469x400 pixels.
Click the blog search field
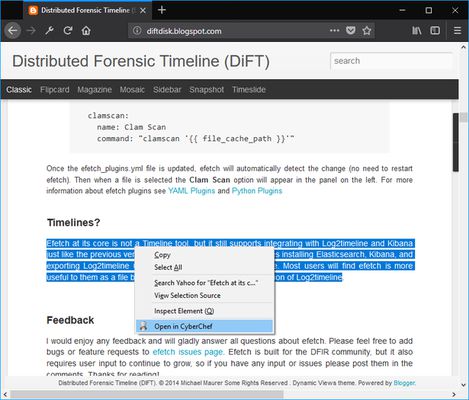click(391, 61)
